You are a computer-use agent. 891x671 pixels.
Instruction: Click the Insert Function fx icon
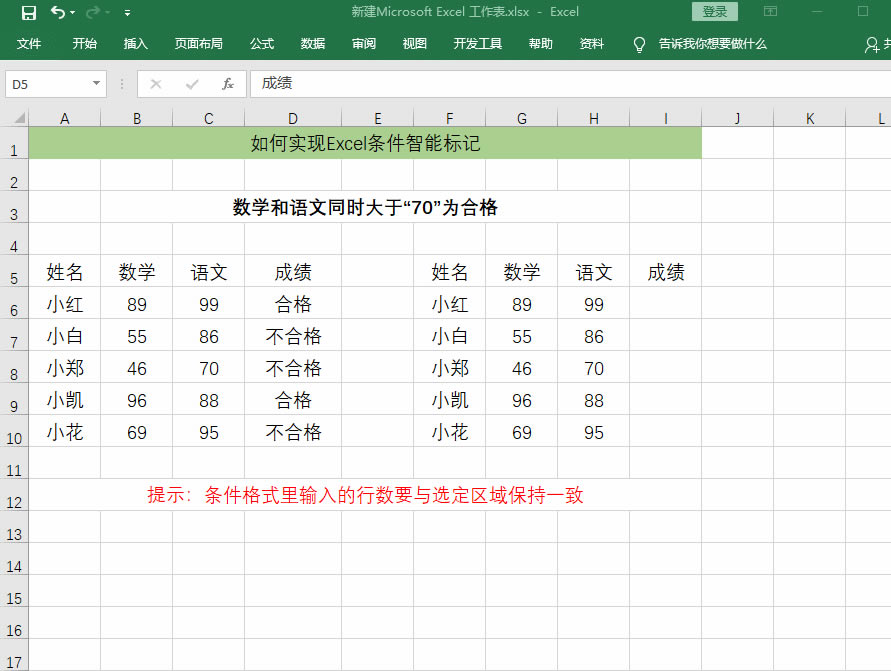228,84
